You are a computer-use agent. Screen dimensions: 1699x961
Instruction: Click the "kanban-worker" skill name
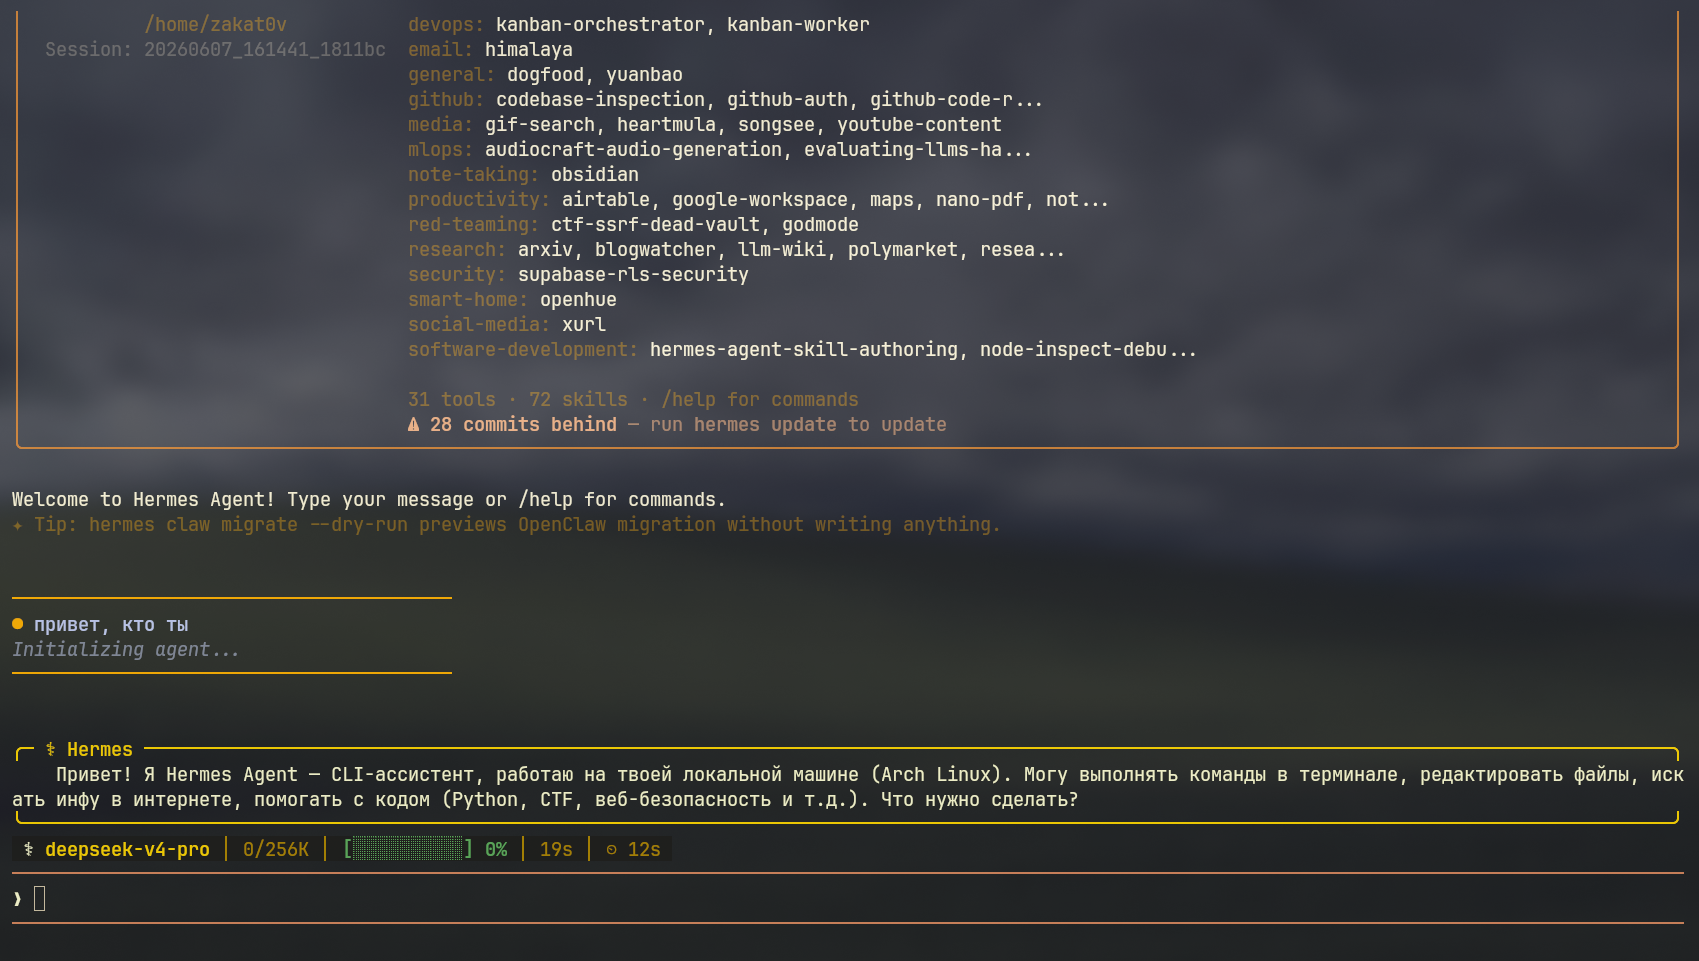[x=798, y=25]
